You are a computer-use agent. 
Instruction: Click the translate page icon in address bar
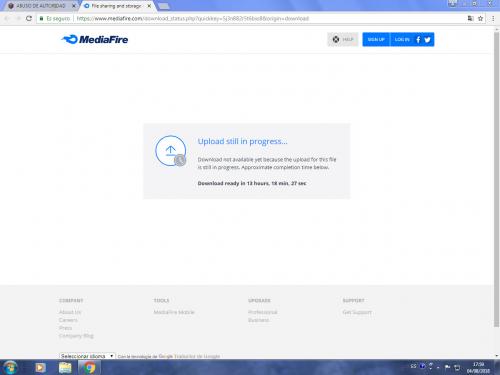coord(470,18)
